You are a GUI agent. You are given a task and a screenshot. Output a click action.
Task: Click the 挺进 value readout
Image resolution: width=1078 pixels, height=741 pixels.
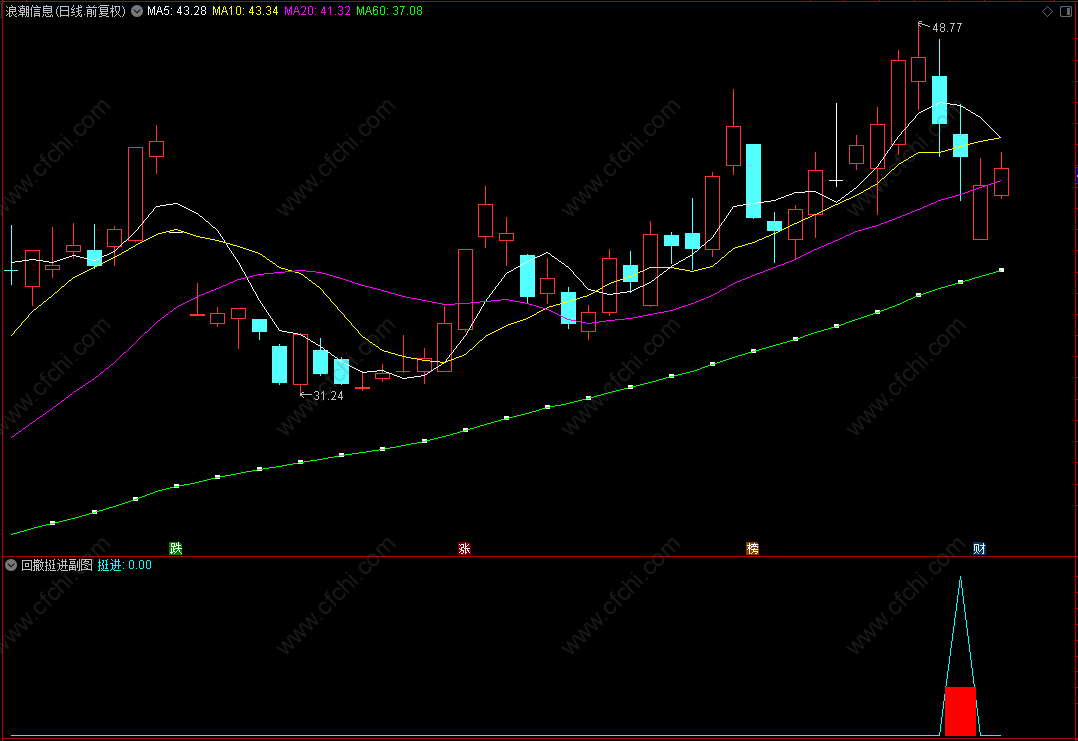tap(124, 565)
